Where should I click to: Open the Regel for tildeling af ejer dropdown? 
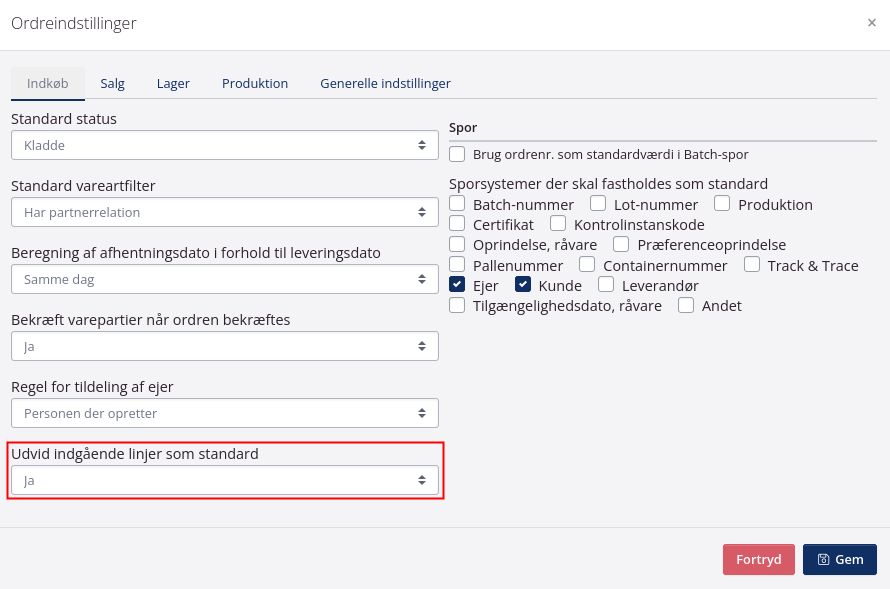[224, 413]
